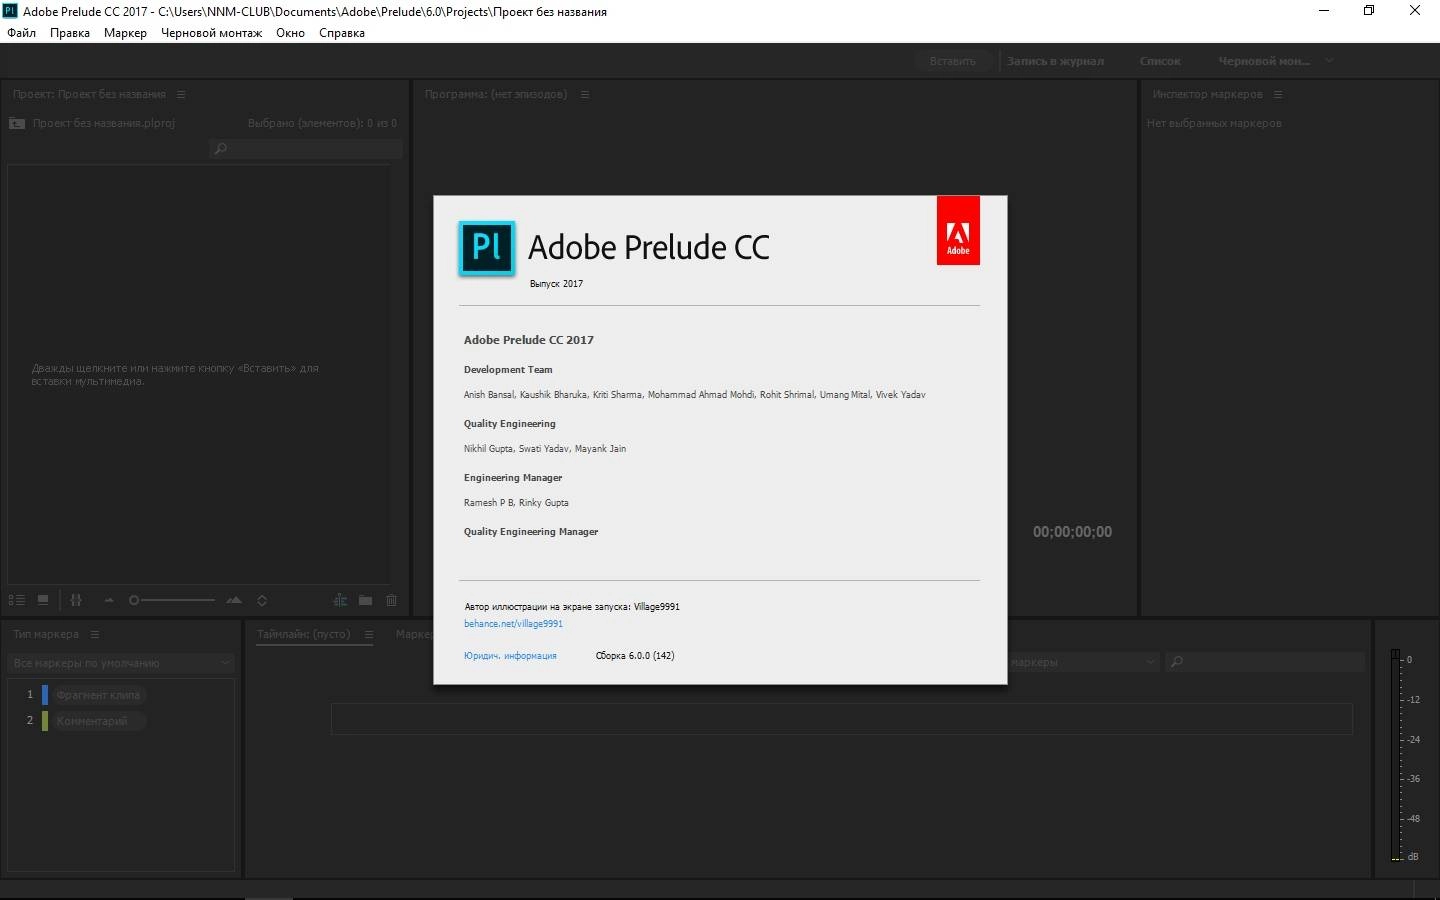Open Инспектор маркеров panel menu

(x=1278, y=94)
